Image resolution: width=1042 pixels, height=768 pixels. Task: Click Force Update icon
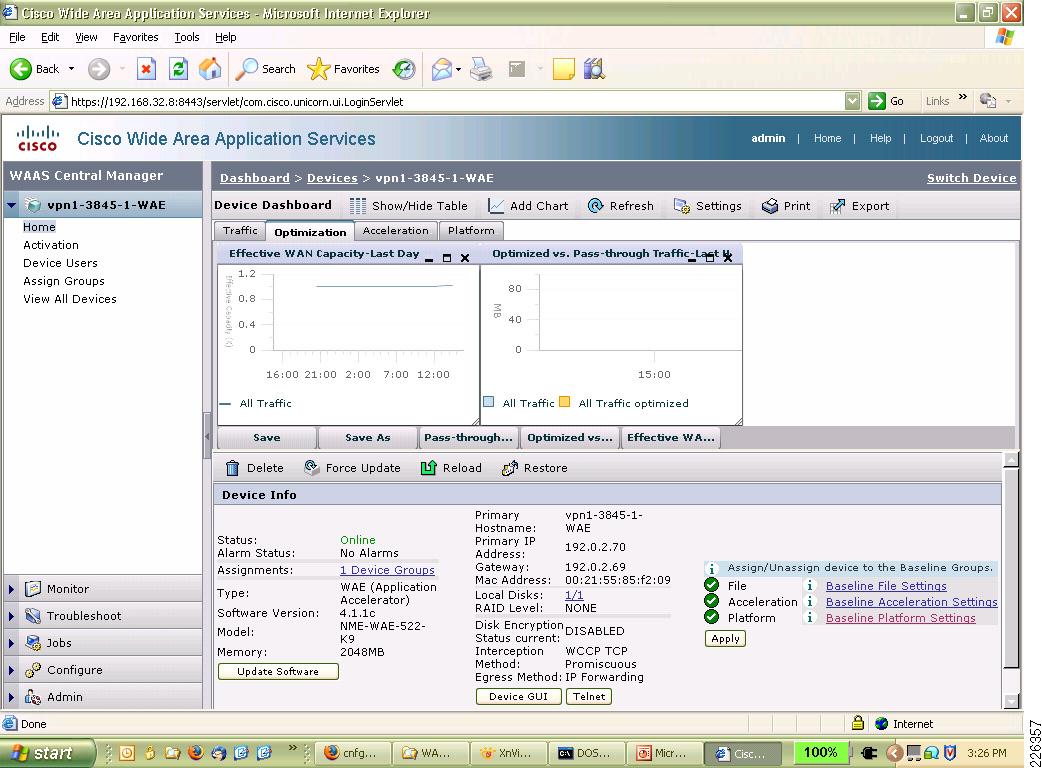tap(312, 468)
